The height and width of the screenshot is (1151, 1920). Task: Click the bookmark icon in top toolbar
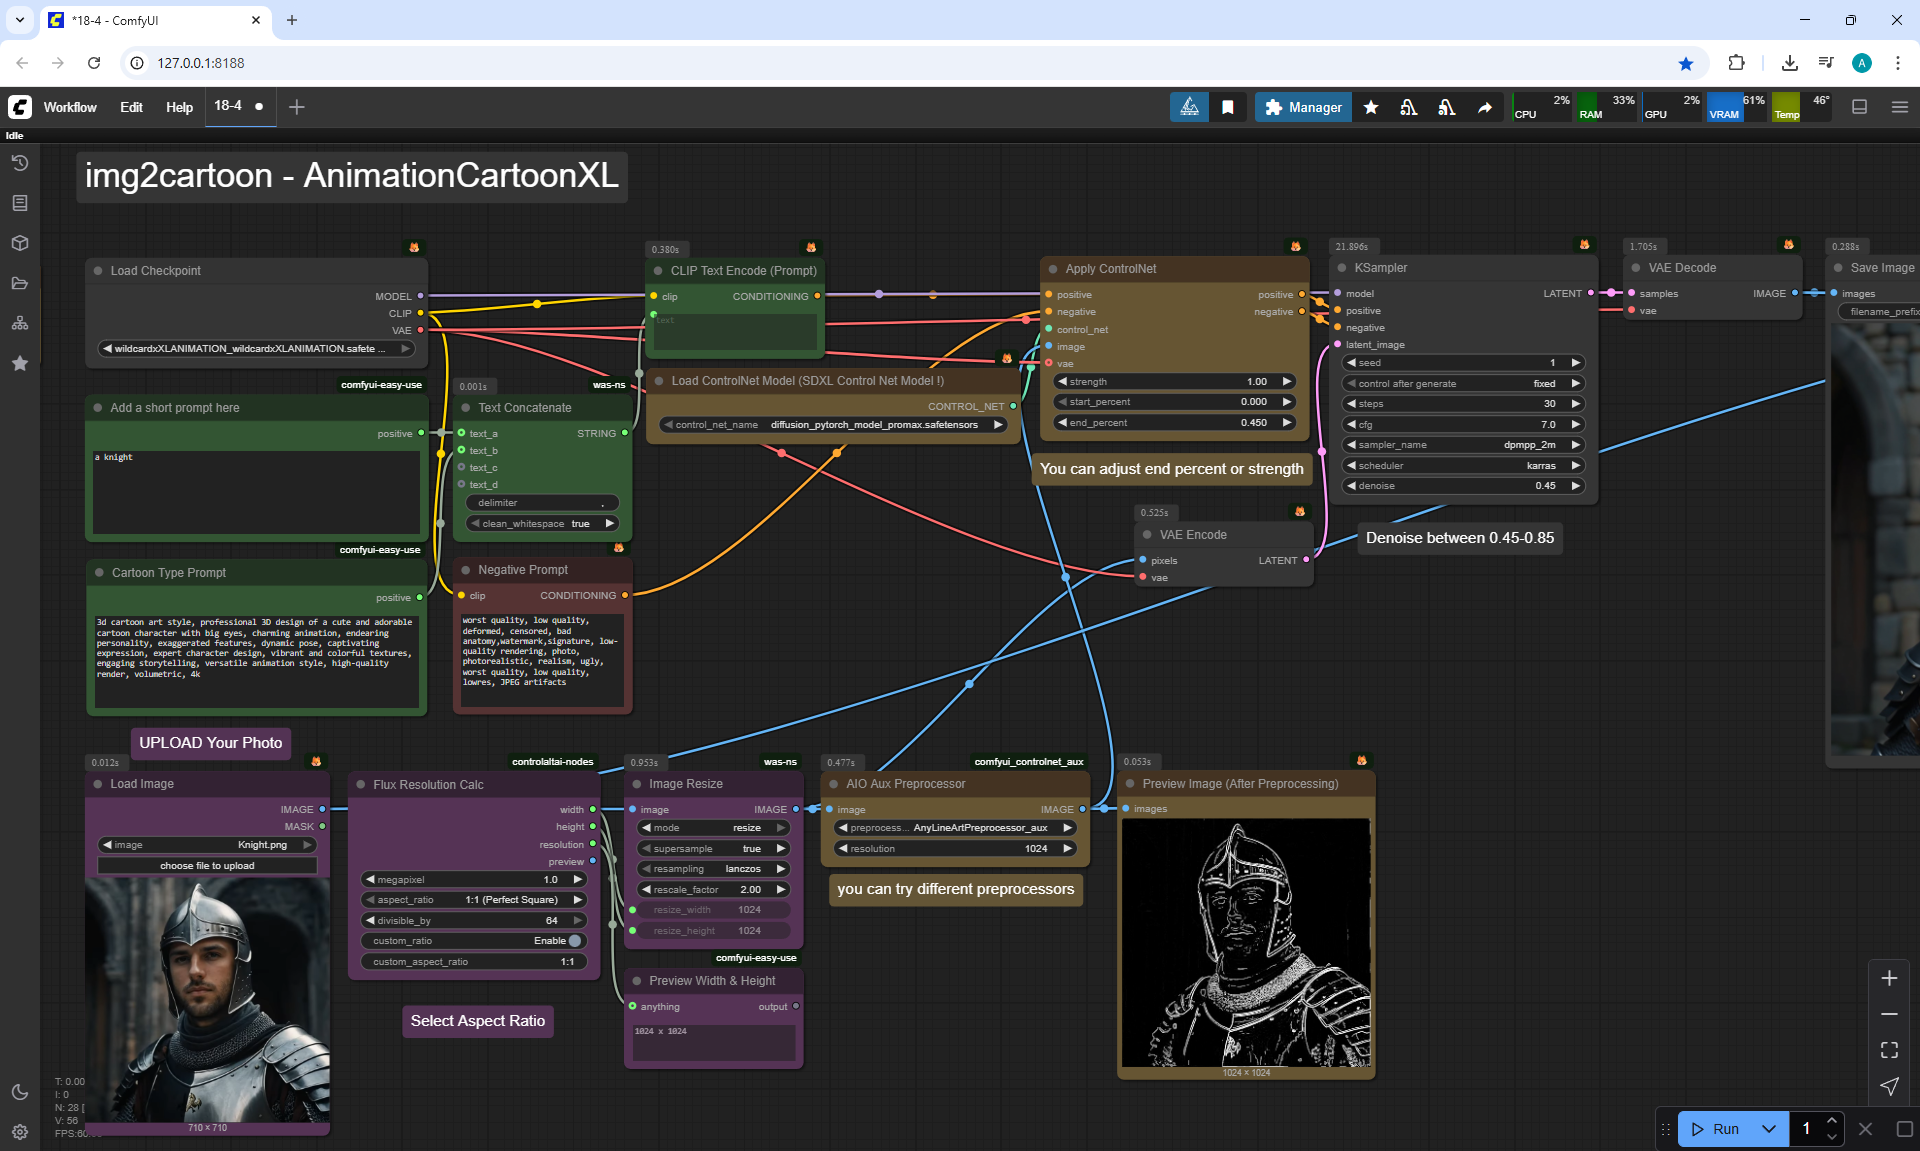(x=1228, y=107)
